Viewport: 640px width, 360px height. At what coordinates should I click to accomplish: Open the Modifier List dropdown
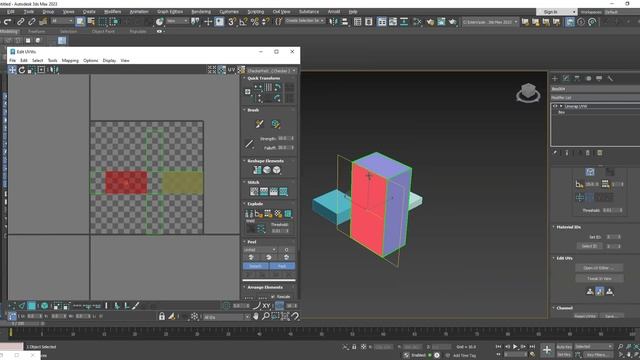[x=595, y=98]
